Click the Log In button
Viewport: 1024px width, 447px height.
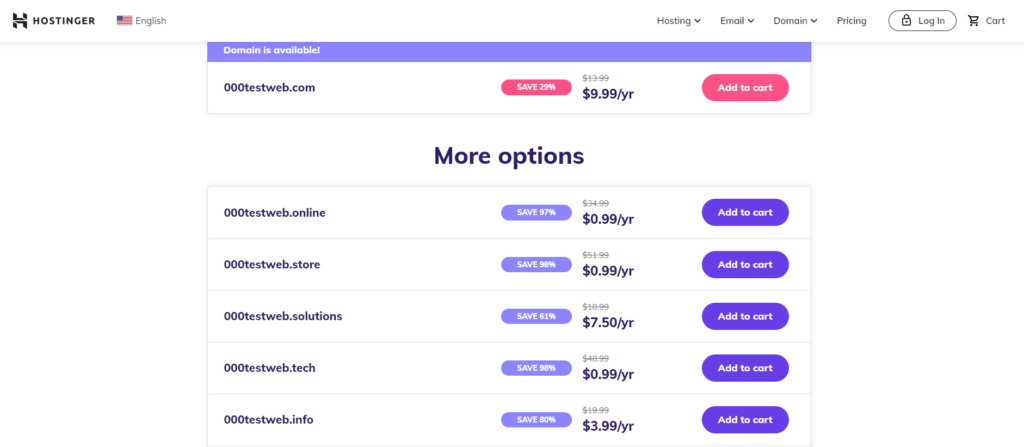pos(922,20)
